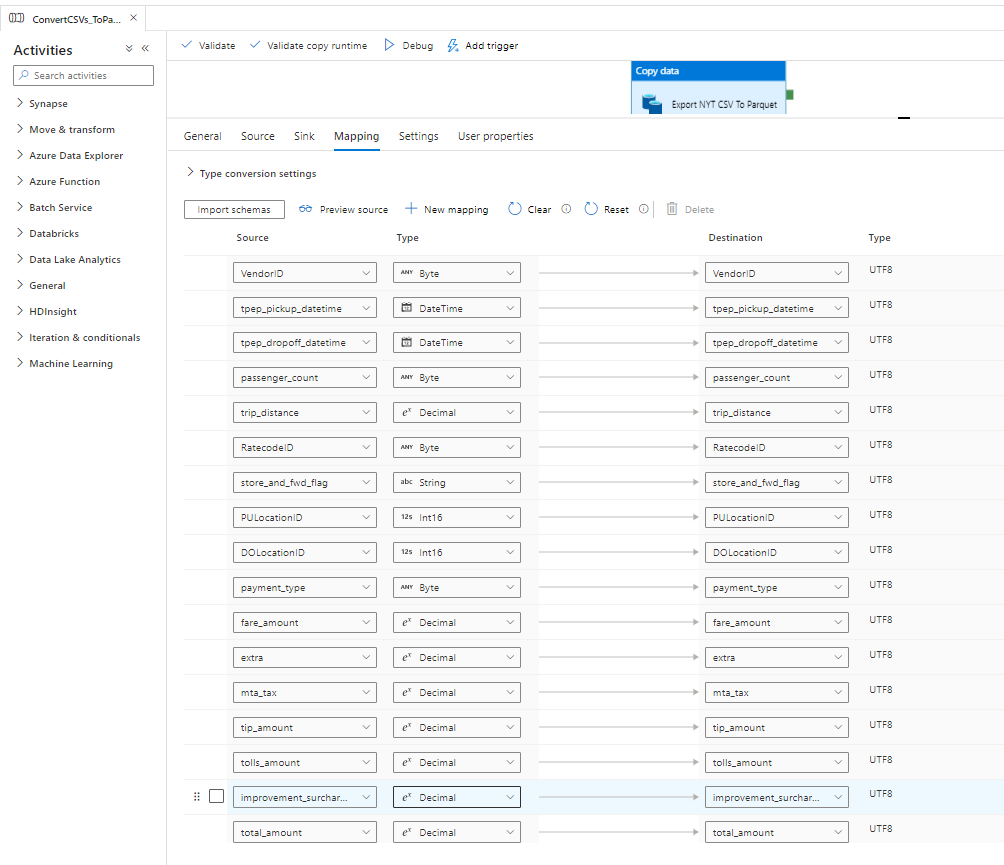Expand all activities with double-down chevrons
The height and width of the screenshot is (865, 1004).
point(129,48)
